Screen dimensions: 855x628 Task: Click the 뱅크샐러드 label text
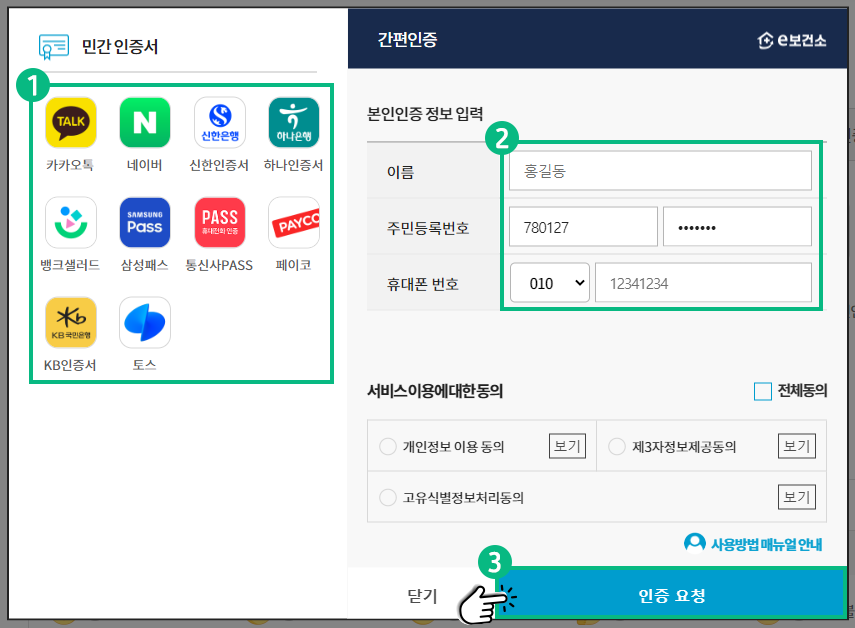[x=70, y=265]
